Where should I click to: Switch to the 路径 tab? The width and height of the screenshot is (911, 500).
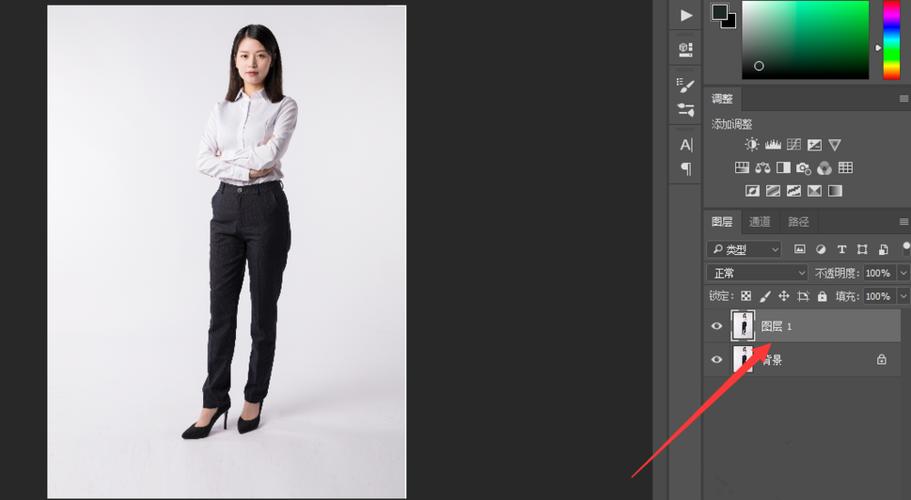798,222
